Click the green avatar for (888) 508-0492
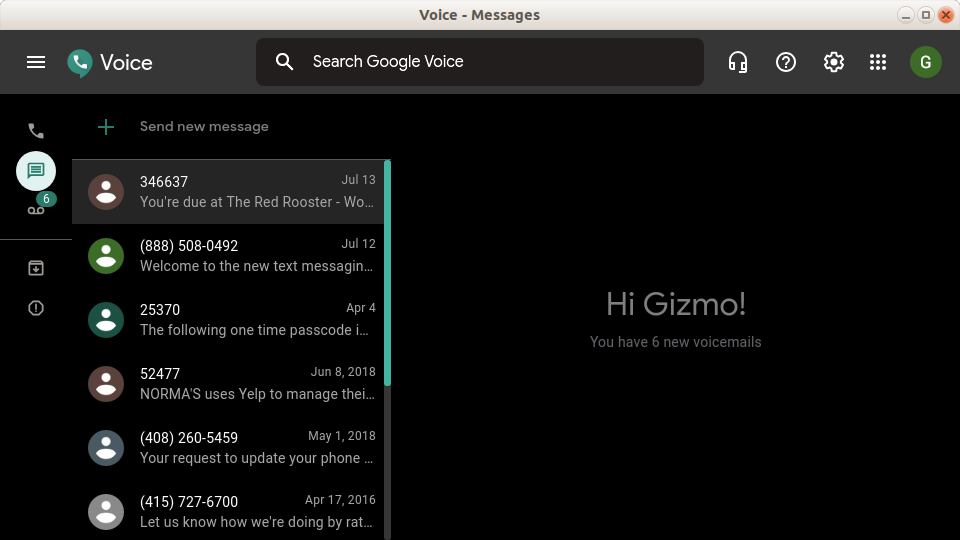The height and width of the screenshot is (540, 960). coord(106,256)
